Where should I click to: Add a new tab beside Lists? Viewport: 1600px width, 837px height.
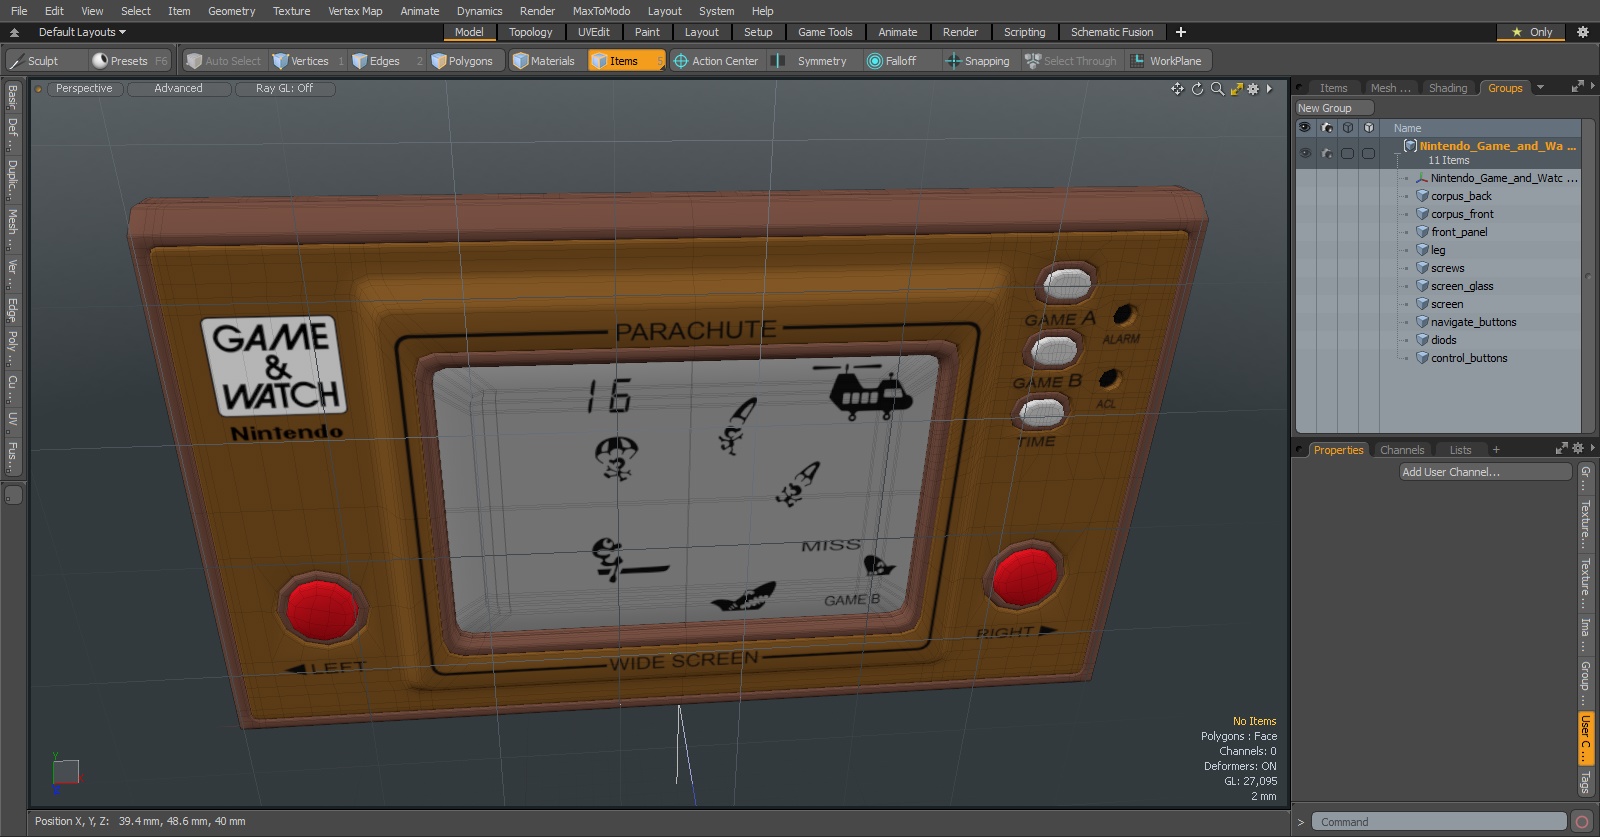[x=1496, y=450]
